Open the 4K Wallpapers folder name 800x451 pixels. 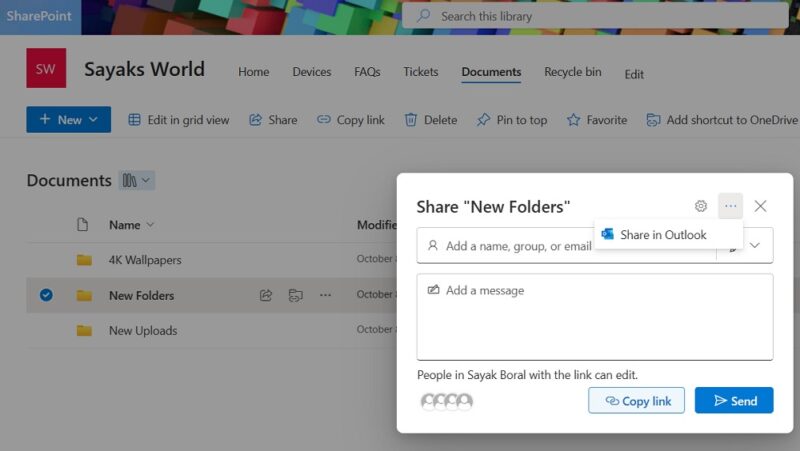click(145, 260)
